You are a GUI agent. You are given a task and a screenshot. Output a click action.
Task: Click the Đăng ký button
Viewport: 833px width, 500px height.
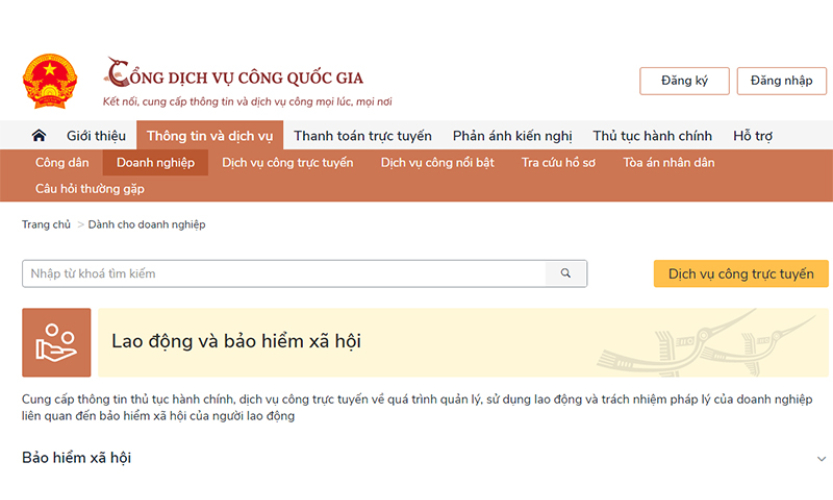click(x=684, y=81)
